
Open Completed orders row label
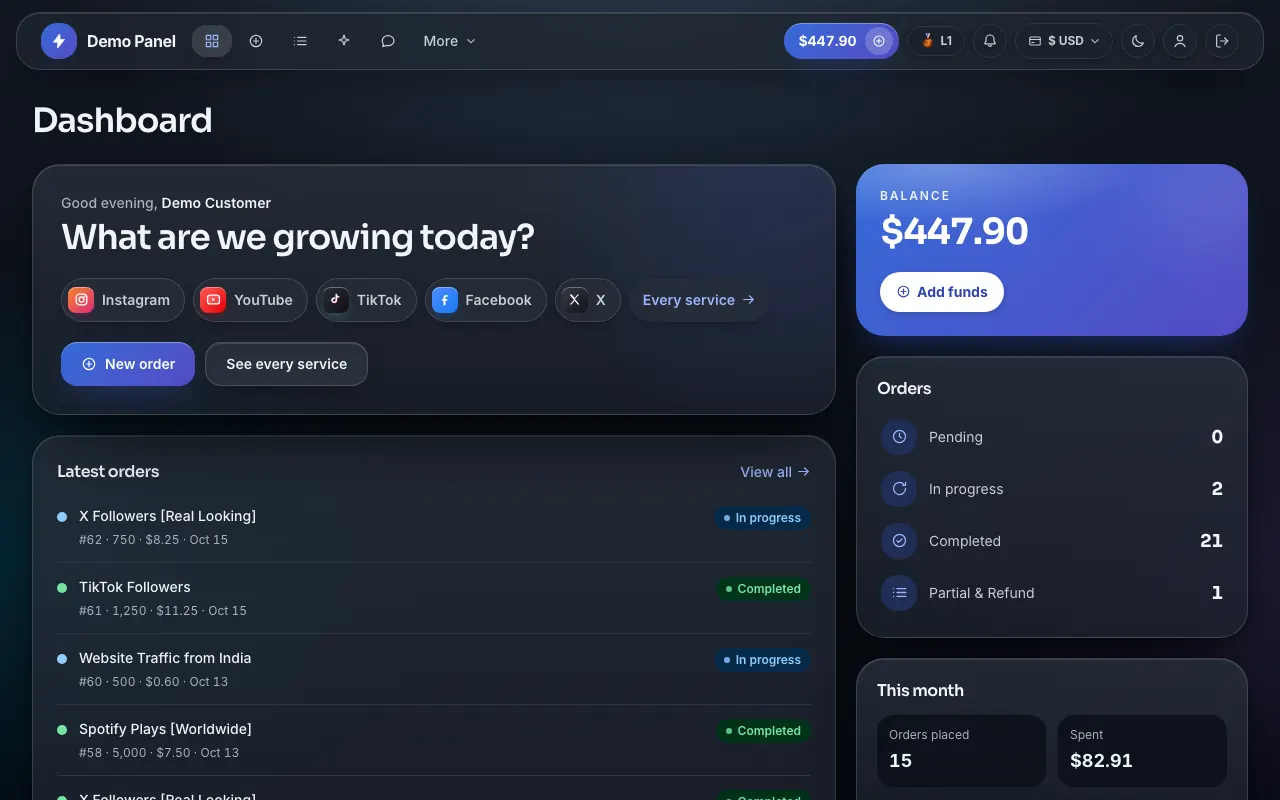point(965,541)
